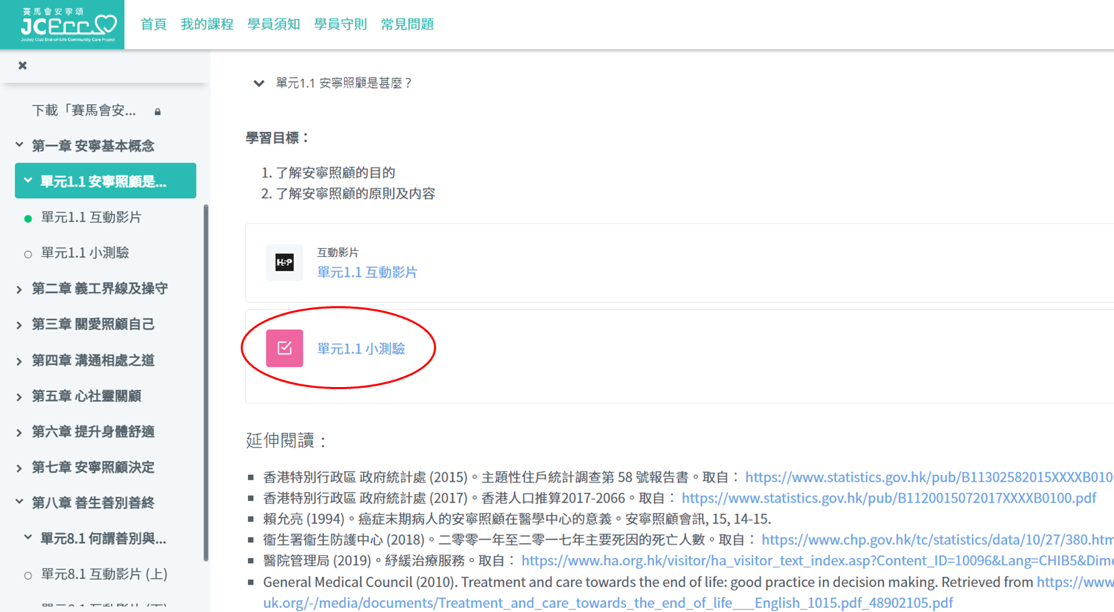1114x612 pixels.
Task: Open the 單元1.1 互動影片 link in main content
Action: pos(367,272)
